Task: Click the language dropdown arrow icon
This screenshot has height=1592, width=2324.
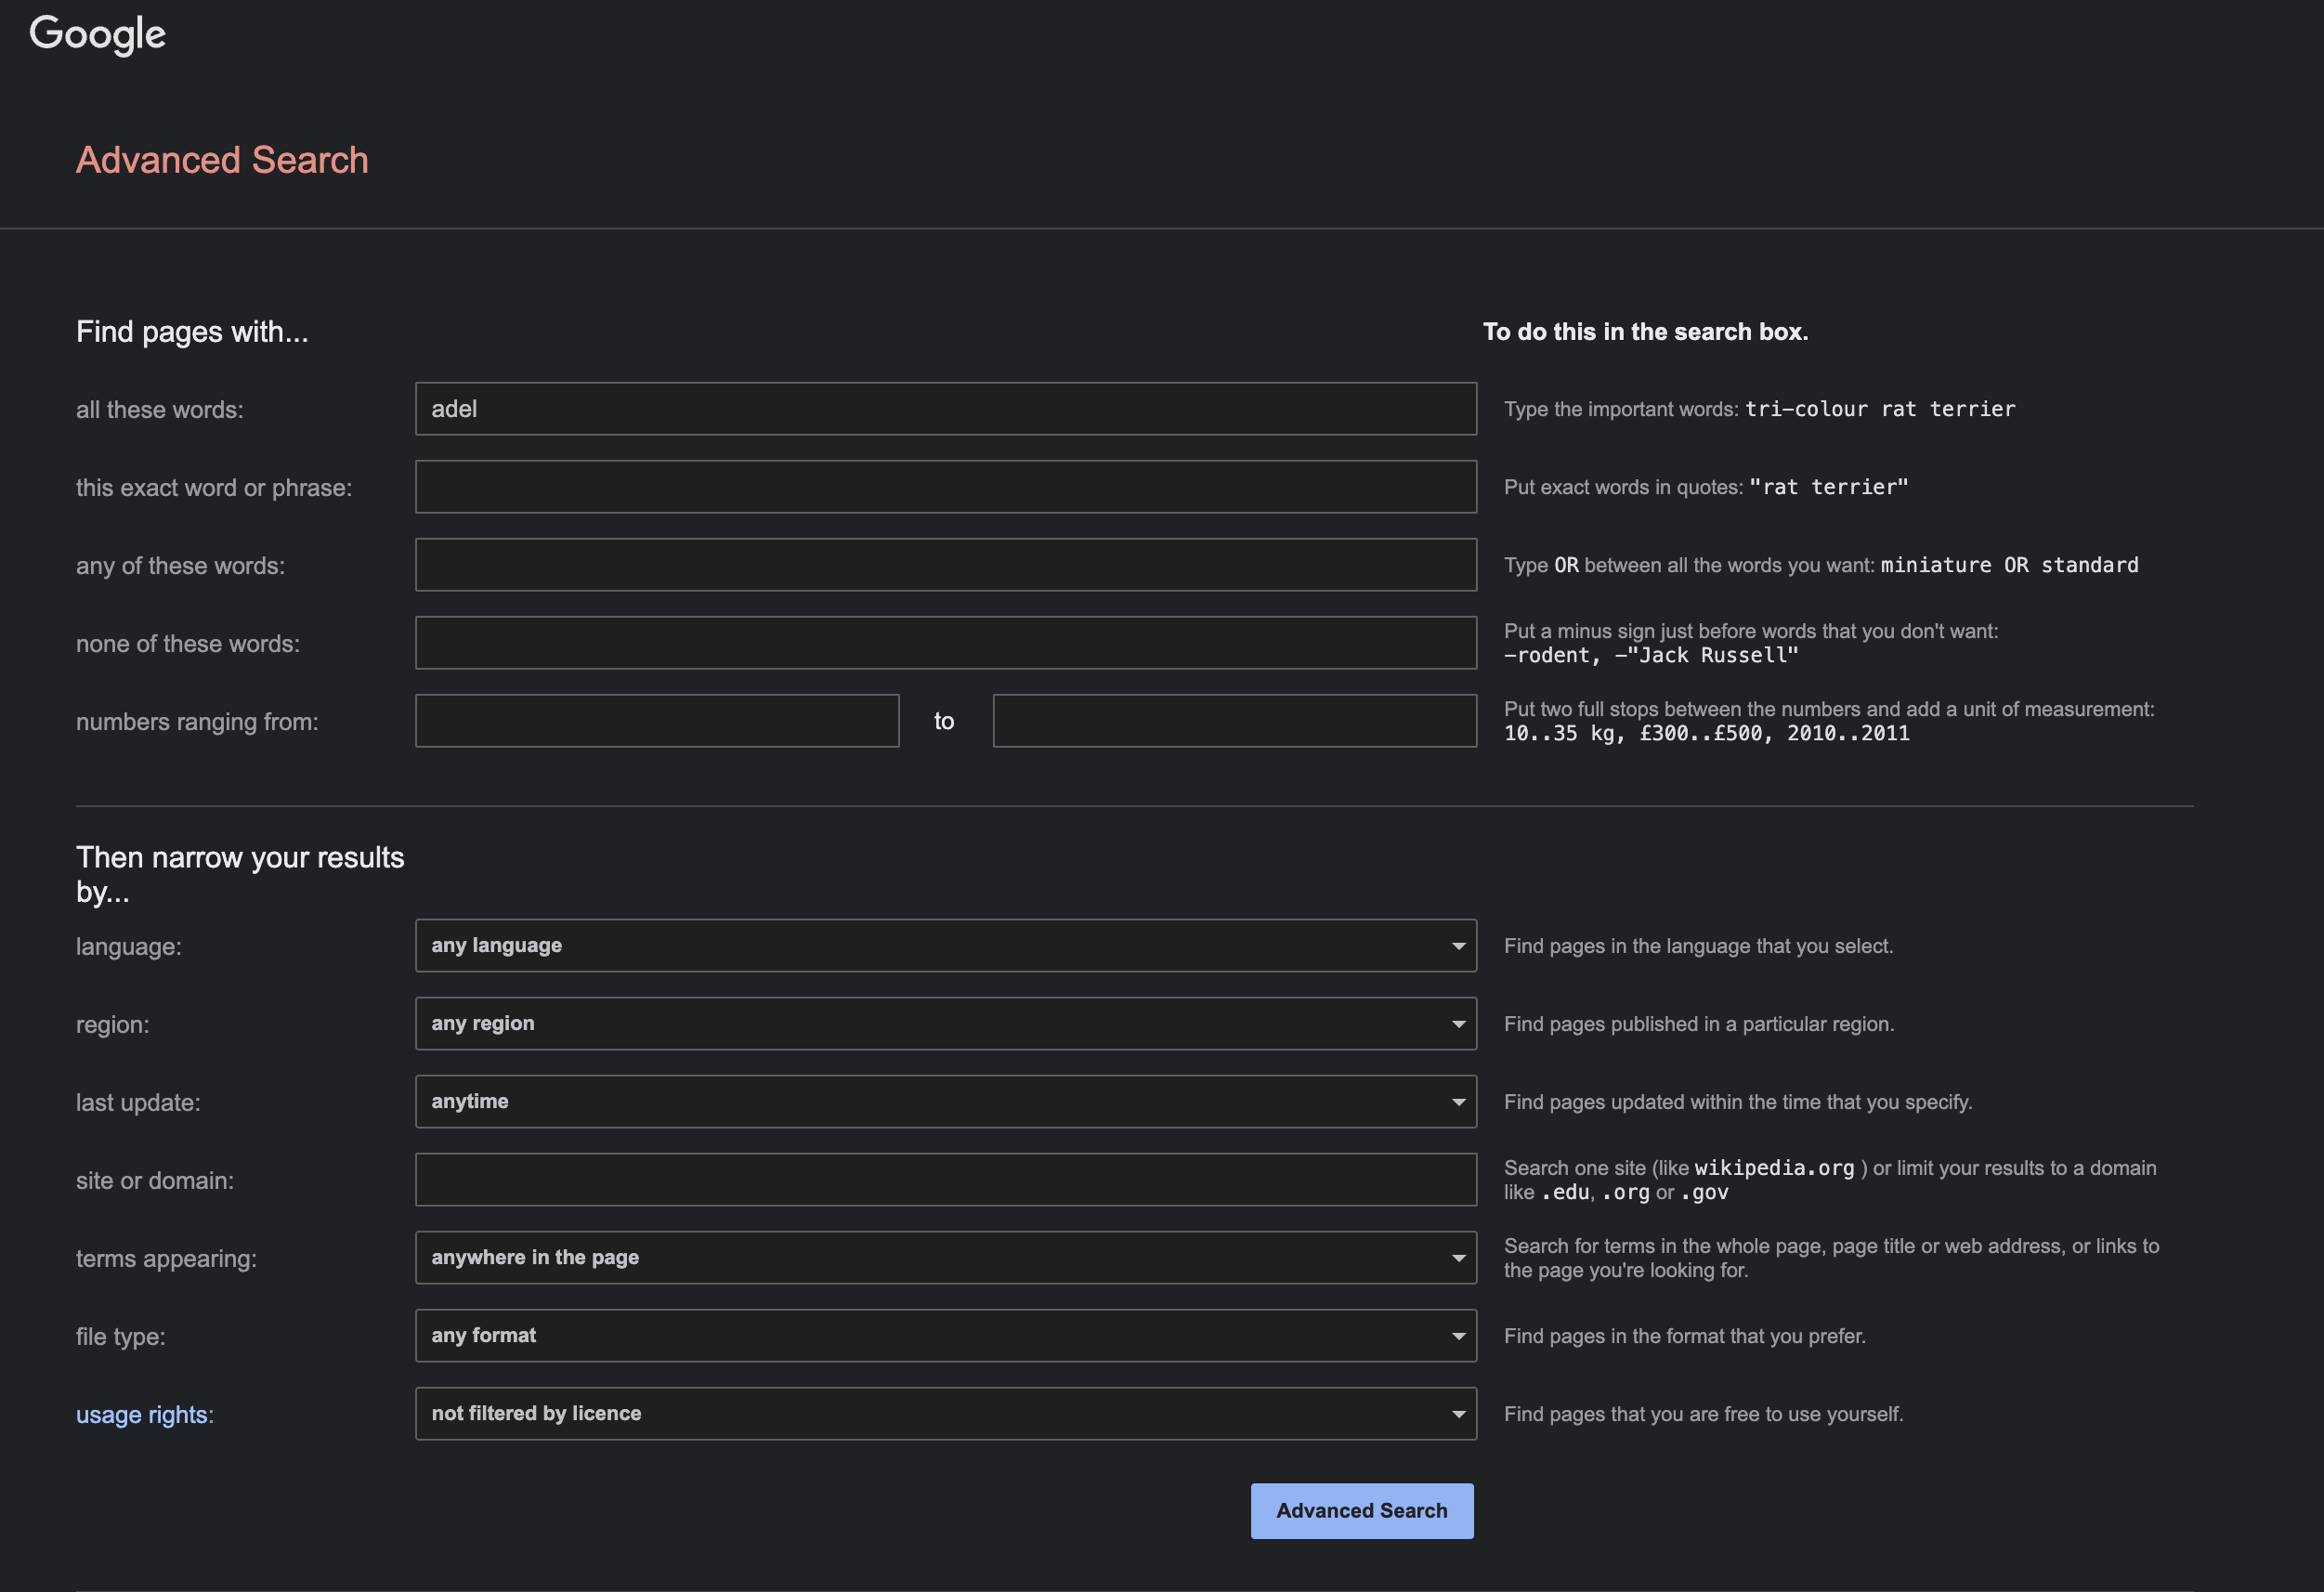Action: pyautogui.click(x=1458, y=946)
